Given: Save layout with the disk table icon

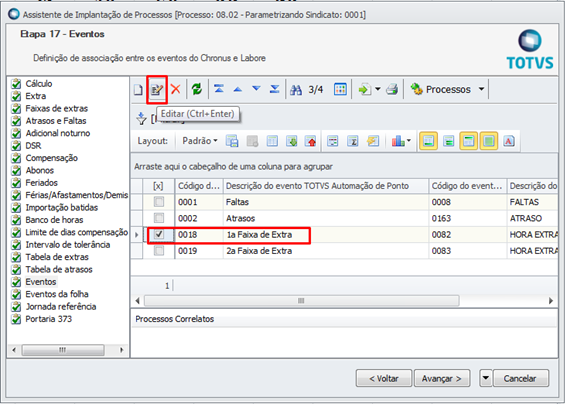Looking at the screenshot, I should [x=232, y=141].
